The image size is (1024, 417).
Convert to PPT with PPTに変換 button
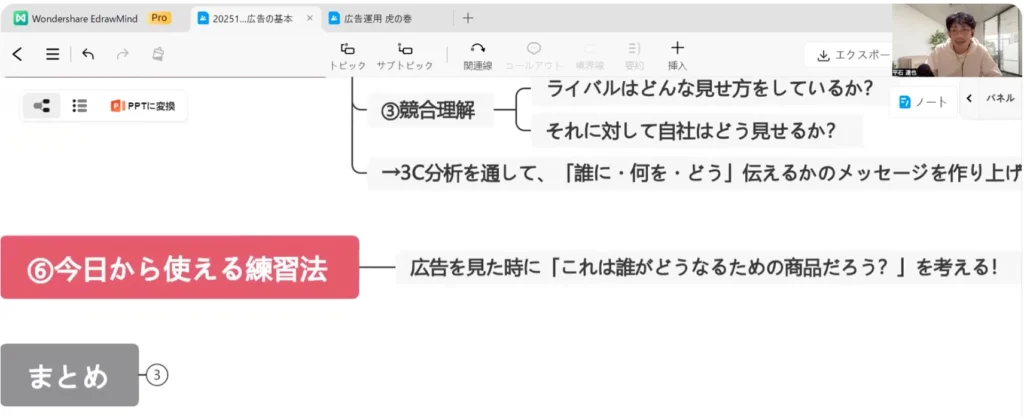(x=143, y=105)
